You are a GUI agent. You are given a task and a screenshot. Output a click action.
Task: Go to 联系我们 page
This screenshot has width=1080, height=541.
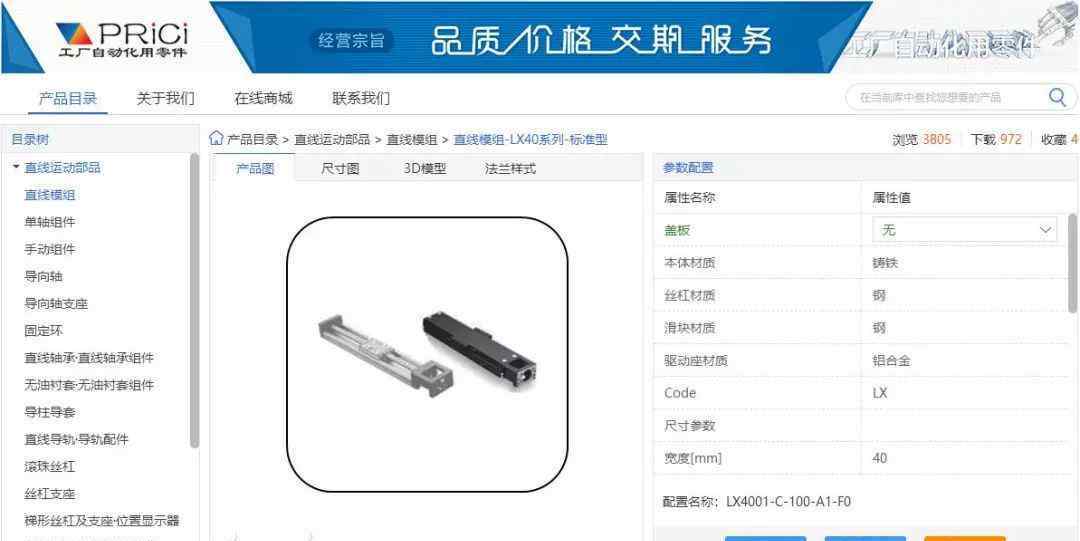coord(361,98)
